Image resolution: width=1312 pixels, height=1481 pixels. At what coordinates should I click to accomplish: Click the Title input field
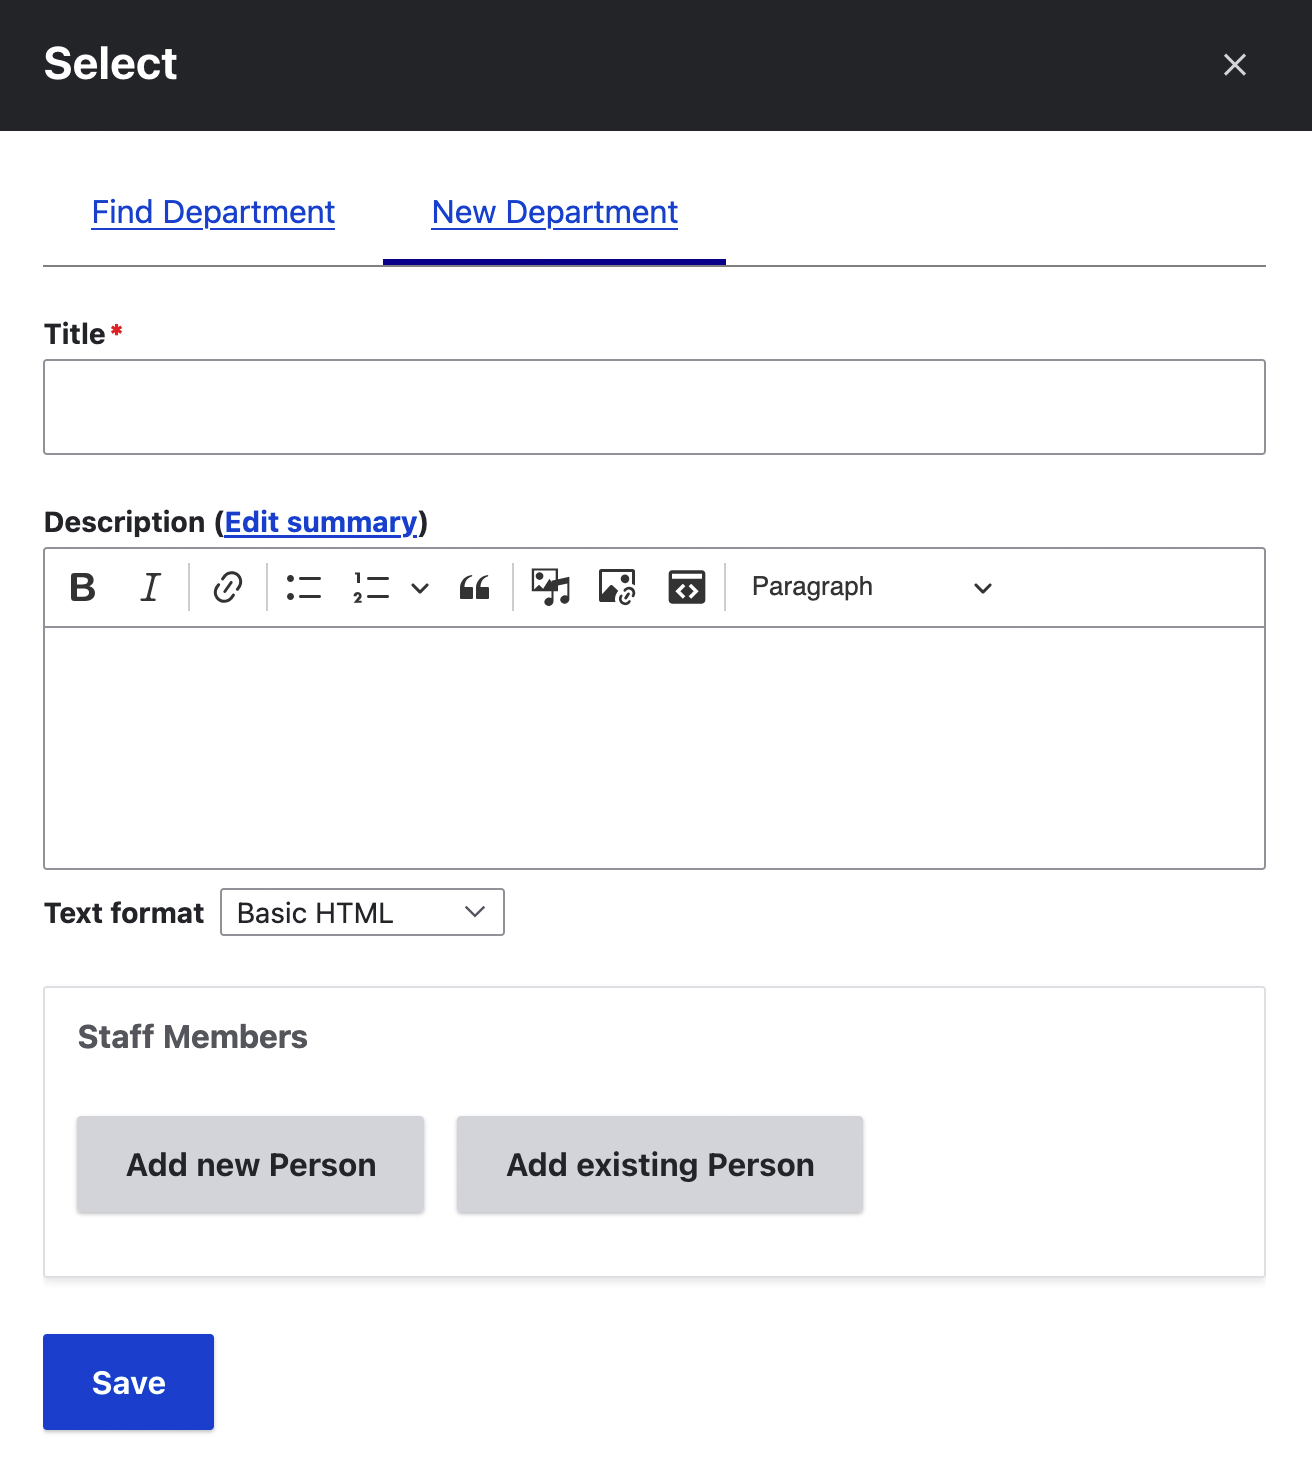[x=654, y=407]
